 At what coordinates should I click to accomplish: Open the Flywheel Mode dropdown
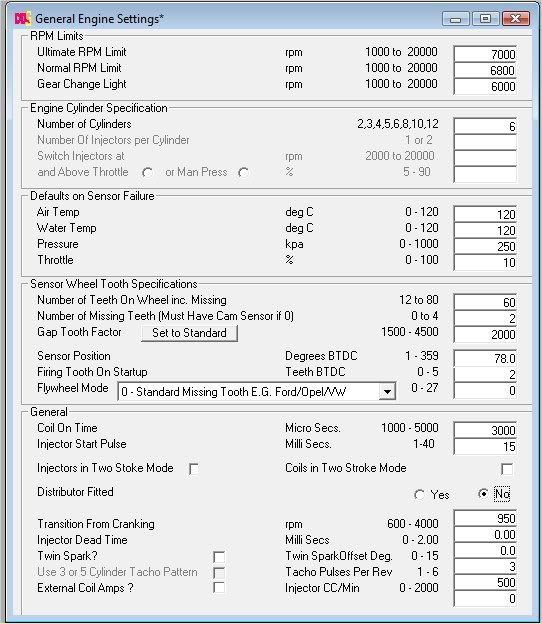[x=387, y=392]
